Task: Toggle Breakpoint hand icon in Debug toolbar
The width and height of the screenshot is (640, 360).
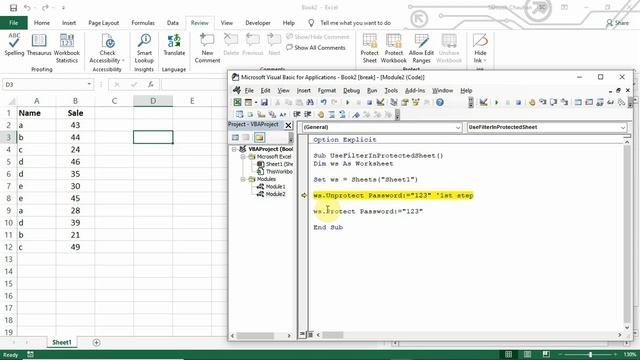Action: [x=532, y=102]
